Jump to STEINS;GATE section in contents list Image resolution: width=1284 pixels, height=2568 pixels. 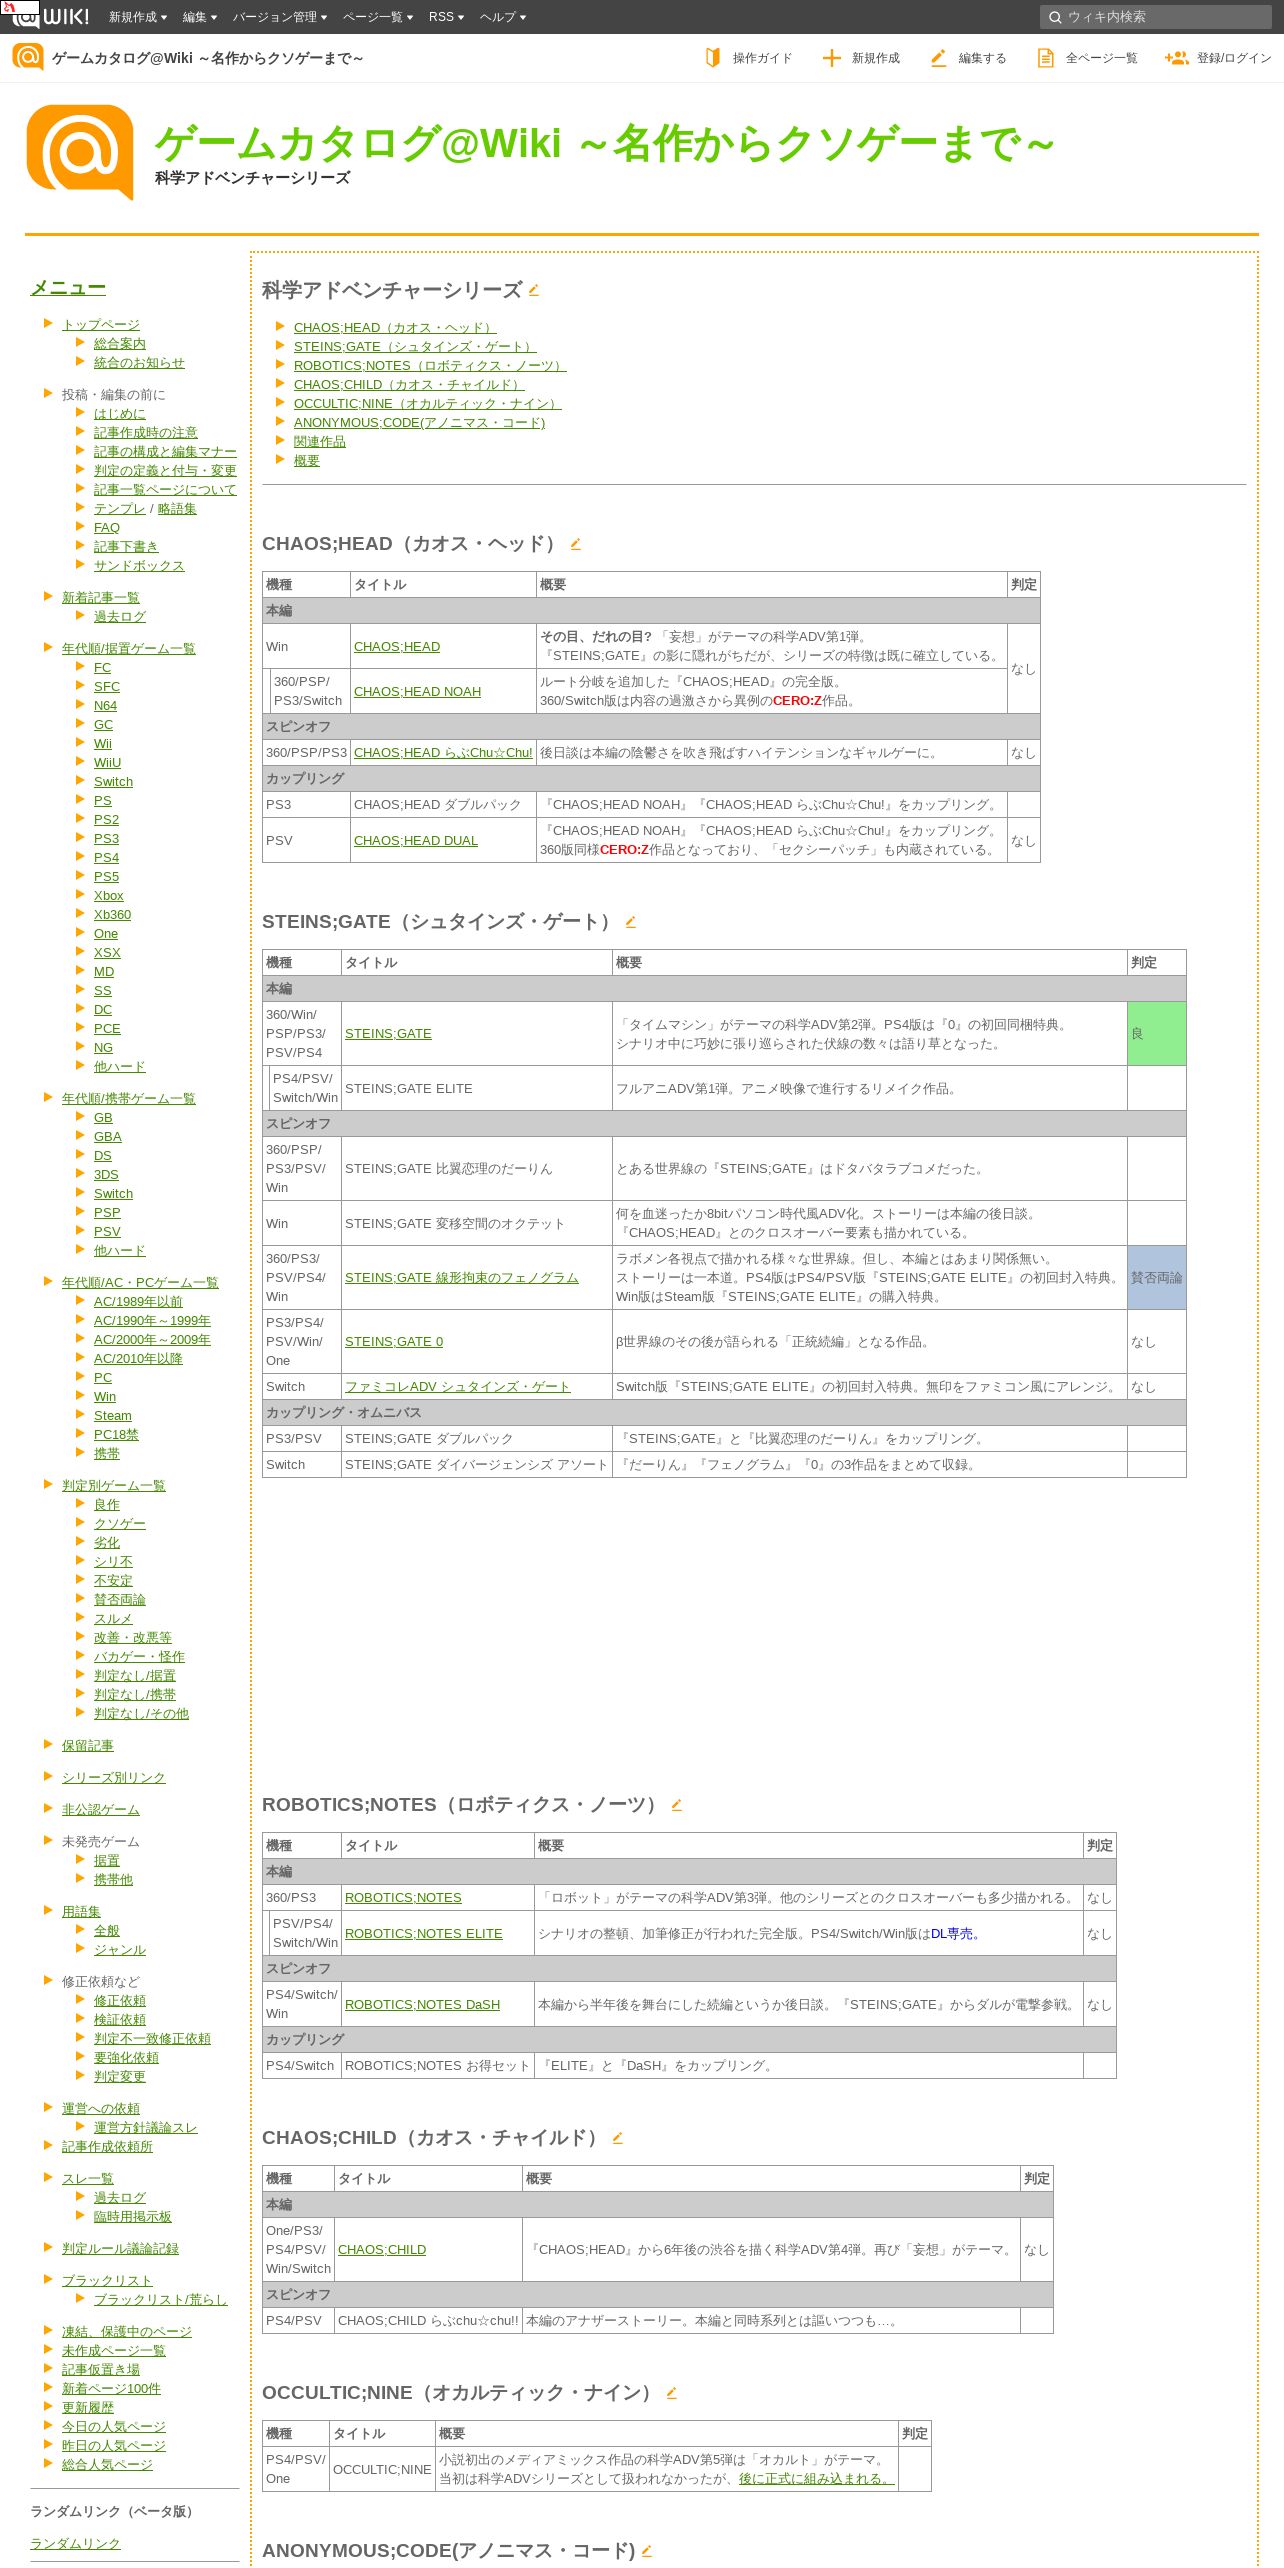coord(415,347)
